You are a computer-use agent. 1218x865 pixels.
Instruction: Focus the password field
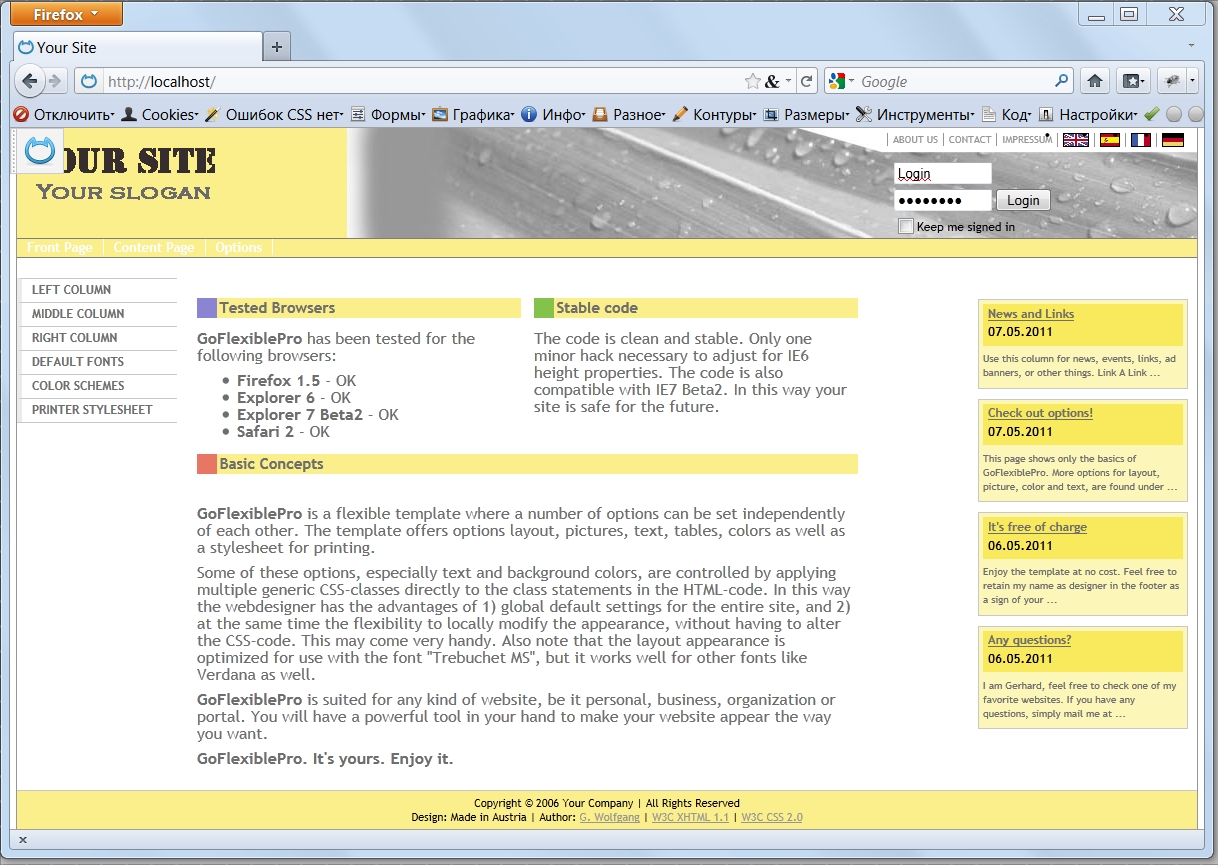click(x=943, y=201)
